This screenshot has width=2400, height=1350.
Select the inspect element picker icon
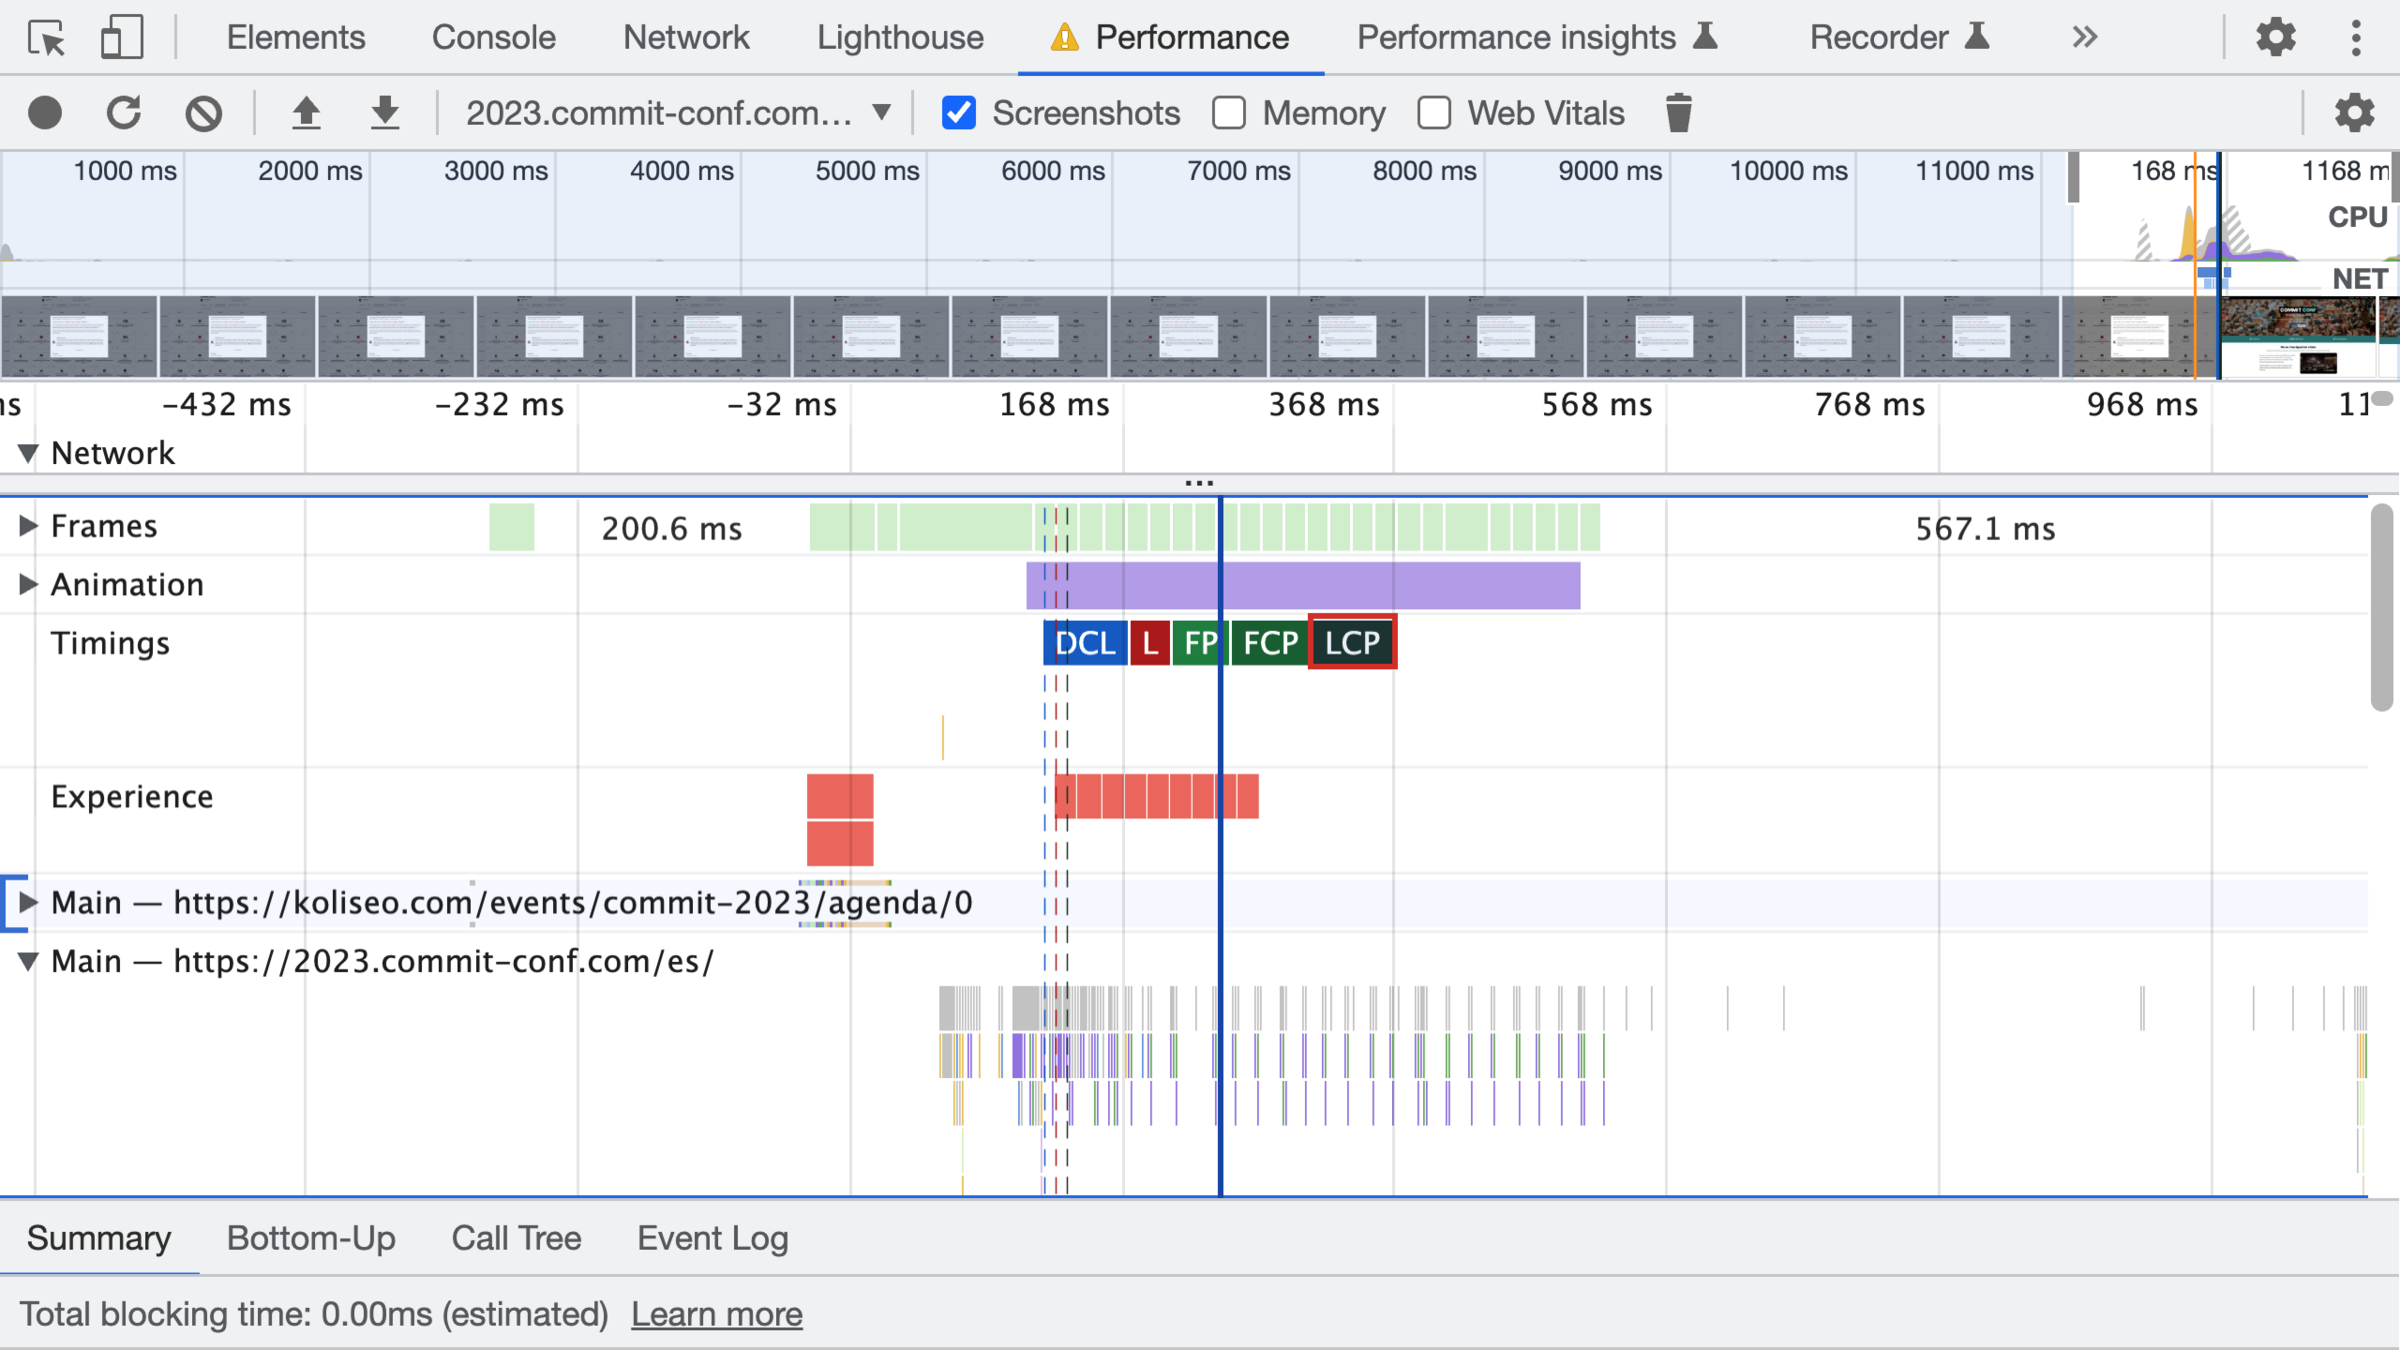[46, 38]
